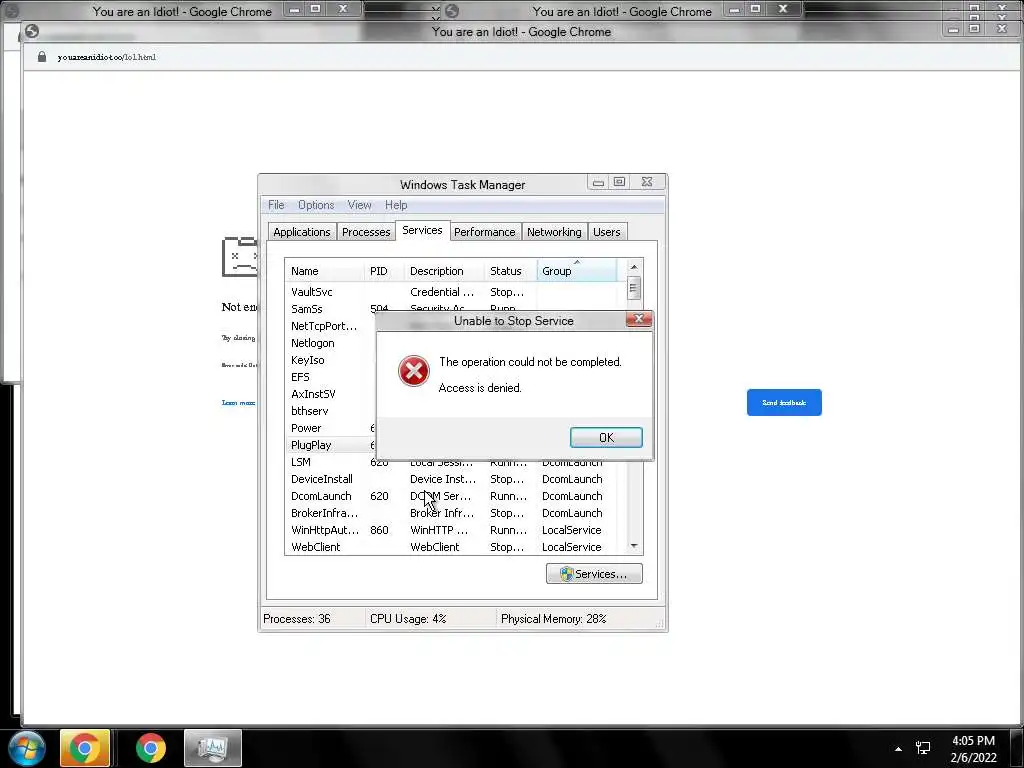Click the Task Manager taskbar icon

[213, 748]
